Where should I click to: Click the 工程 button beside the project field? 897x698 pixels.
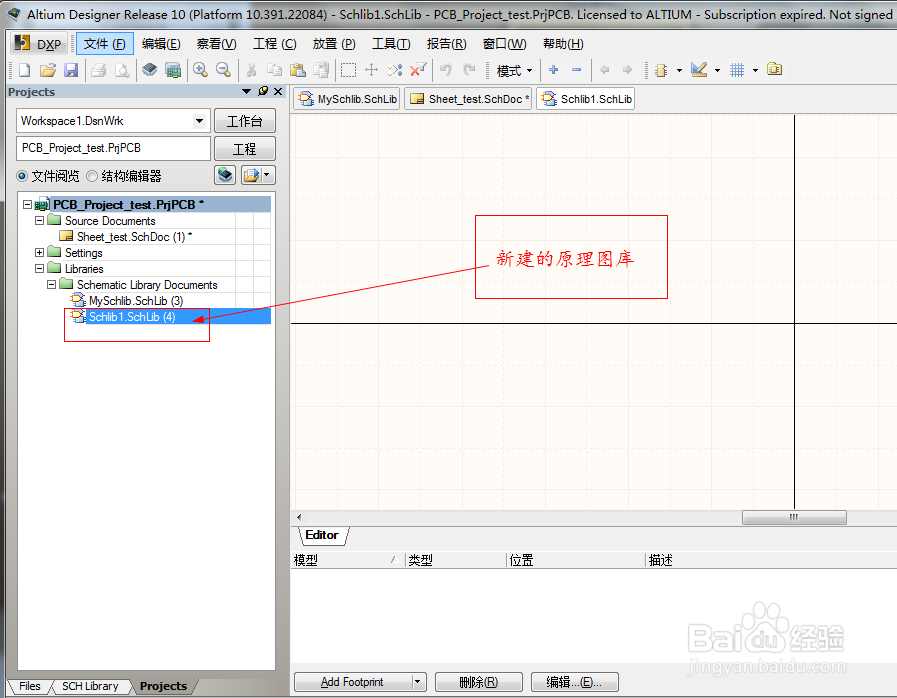(245, 149)
